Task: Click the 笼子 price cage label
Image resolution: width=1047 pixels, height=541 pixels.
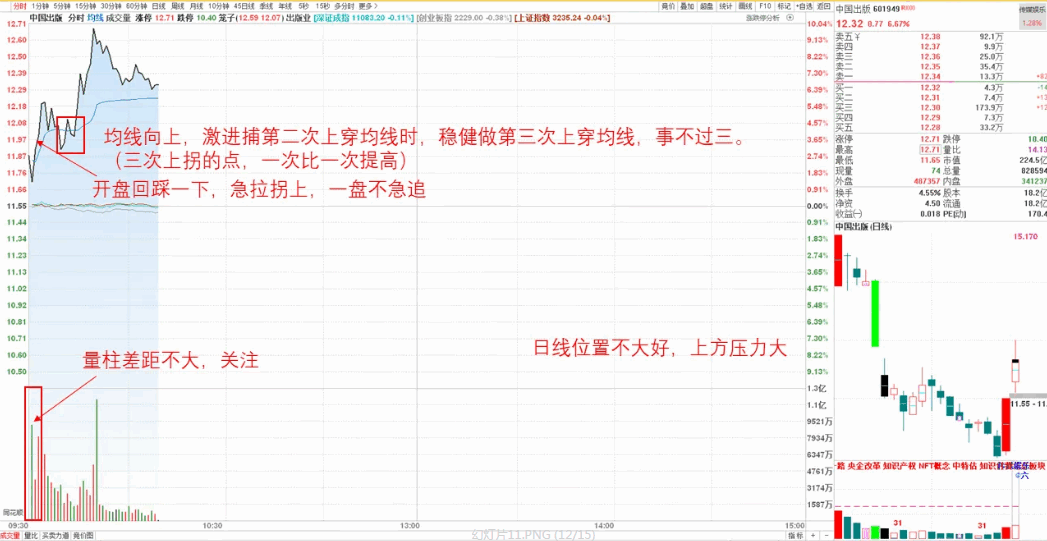Action: pos(228,18)
